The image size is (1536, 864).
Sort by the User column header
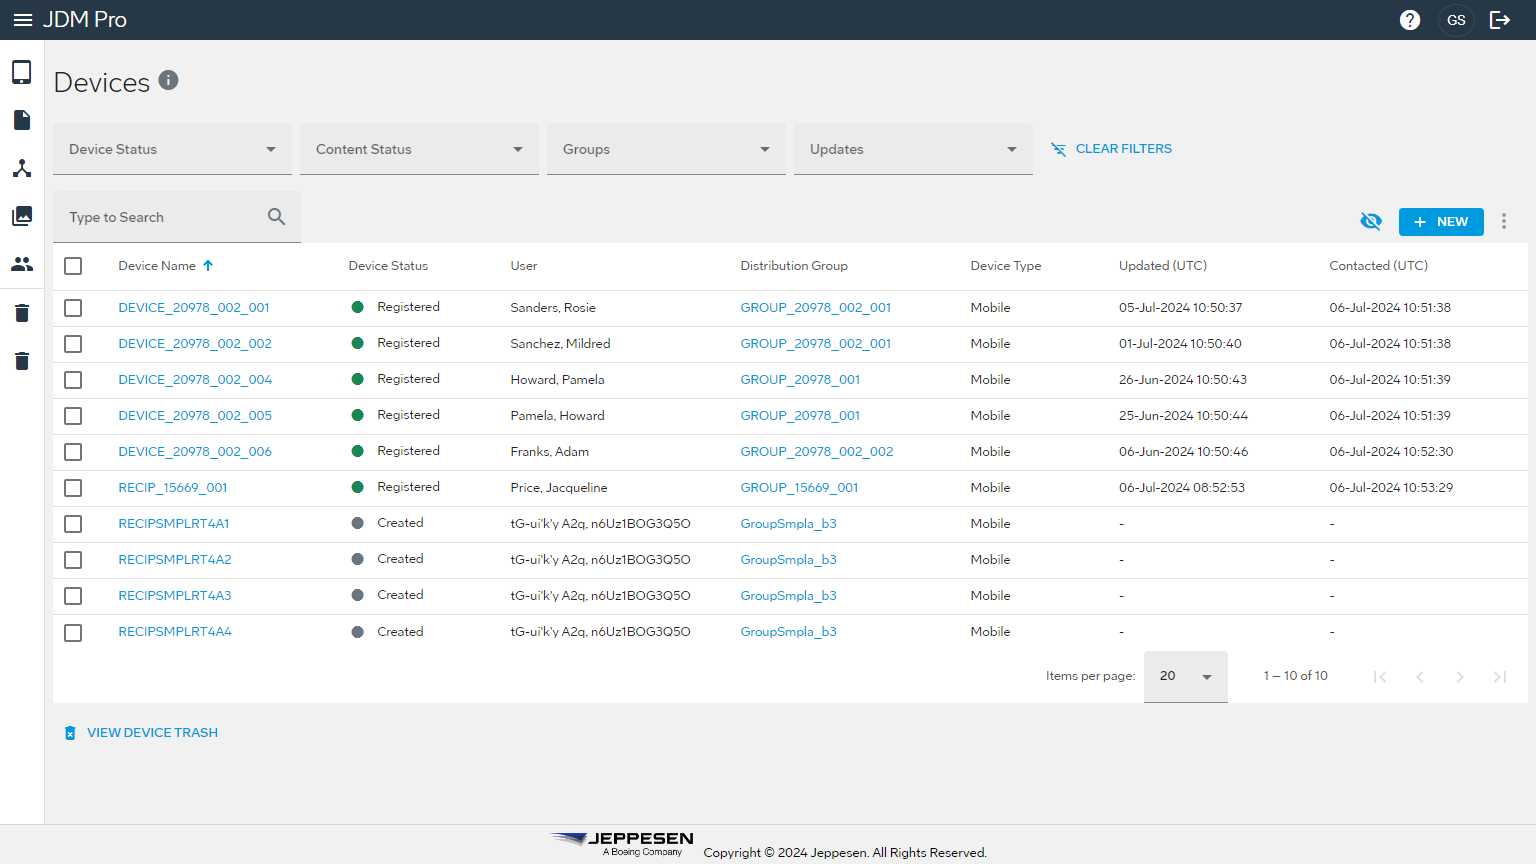pyautogui.click(x=524, y=266)
